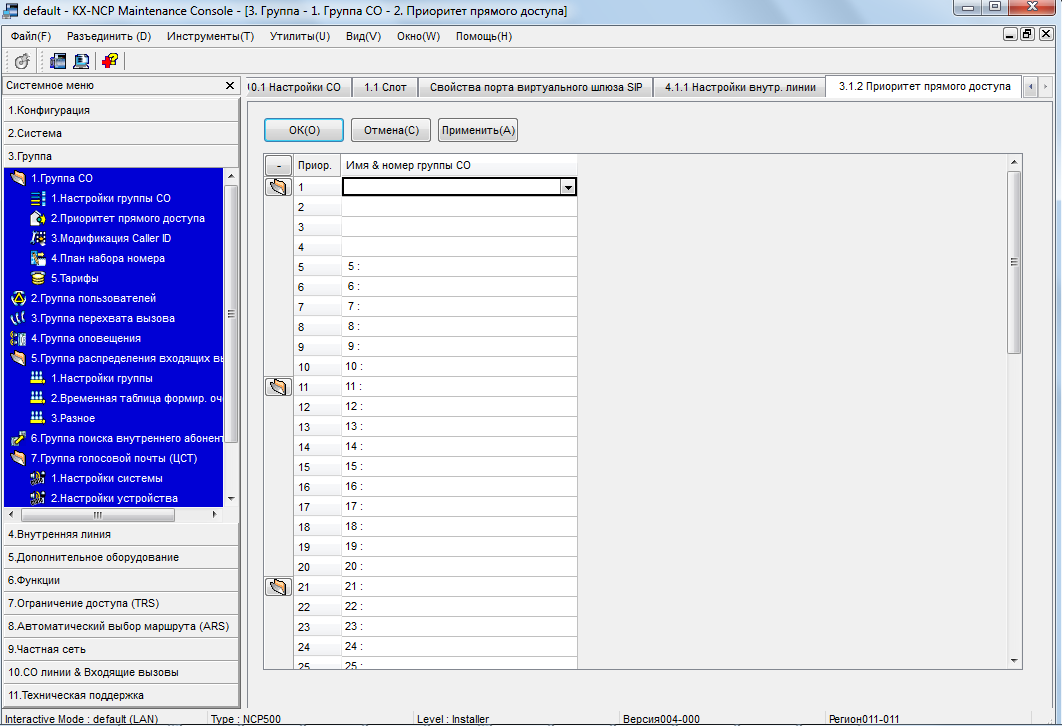Switch to the 1.1 Слот tab
1062x726 pixels.
(385, 87)
